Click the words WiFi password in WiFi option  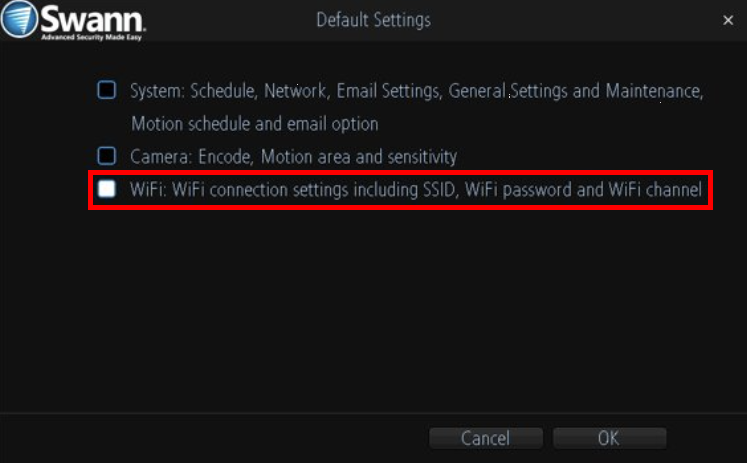[x=518, y=190]
